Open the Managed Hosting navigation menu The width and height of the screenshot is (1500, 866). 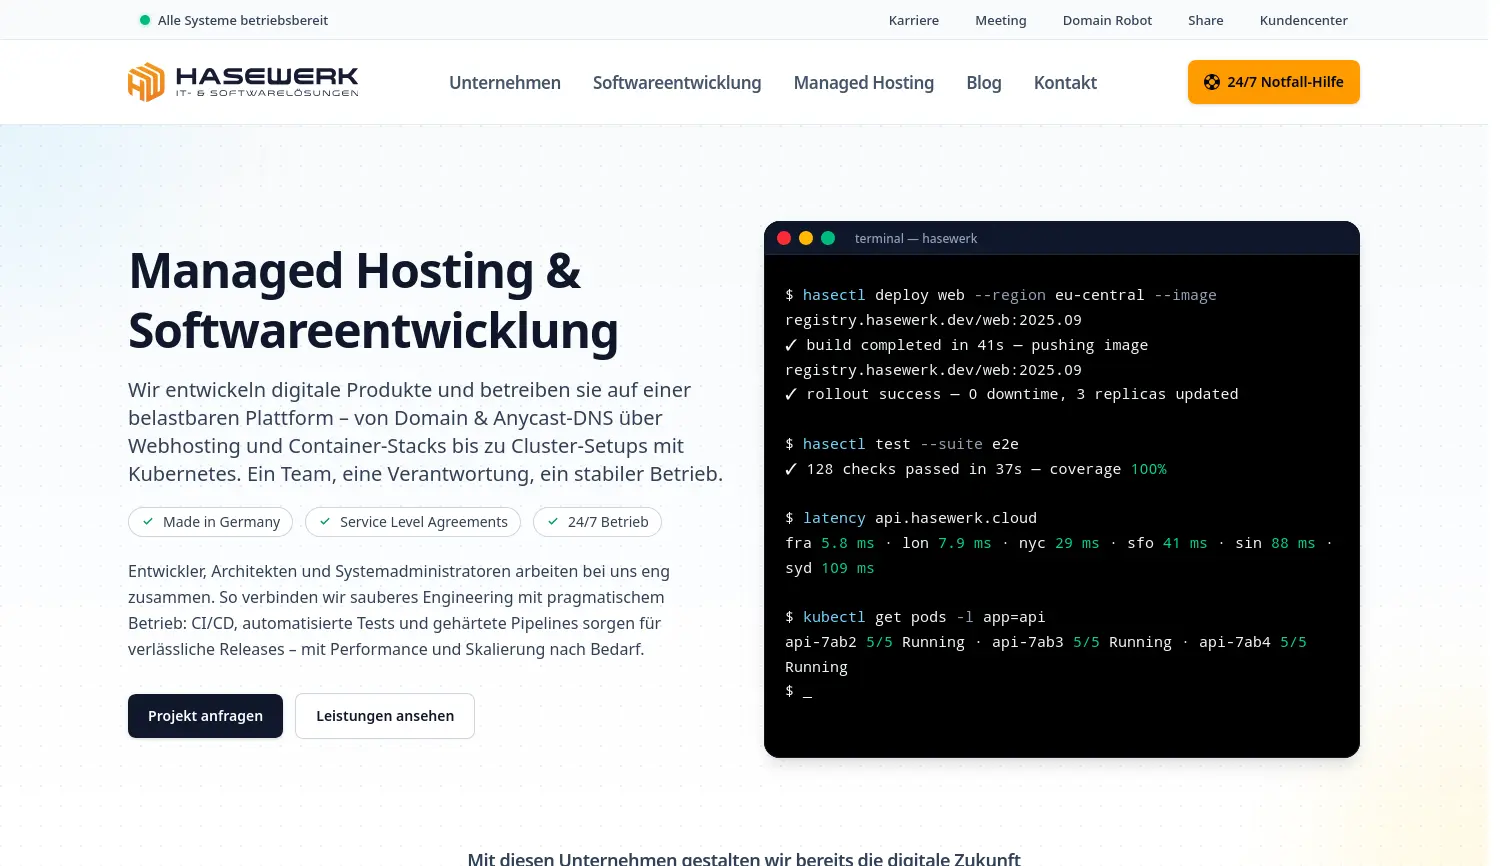[864, 82]
